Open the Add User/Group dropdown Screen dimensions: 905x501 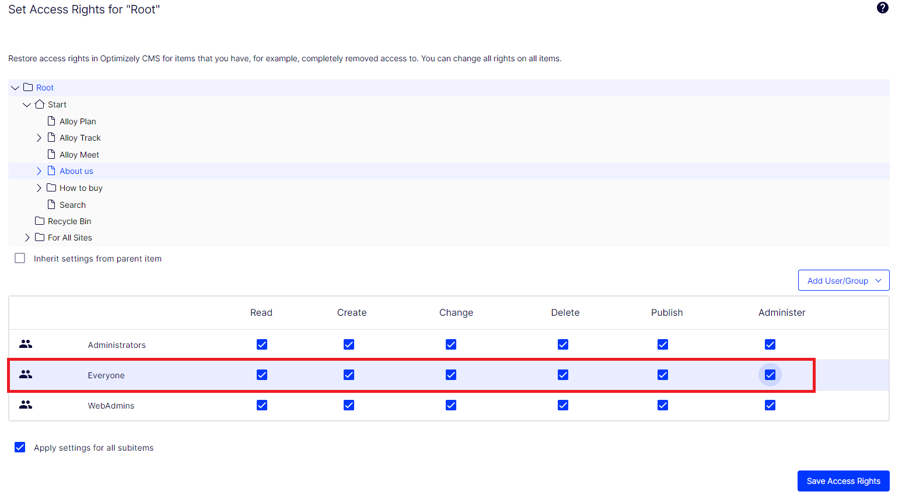pyautogui.click(x=843, y=280)
